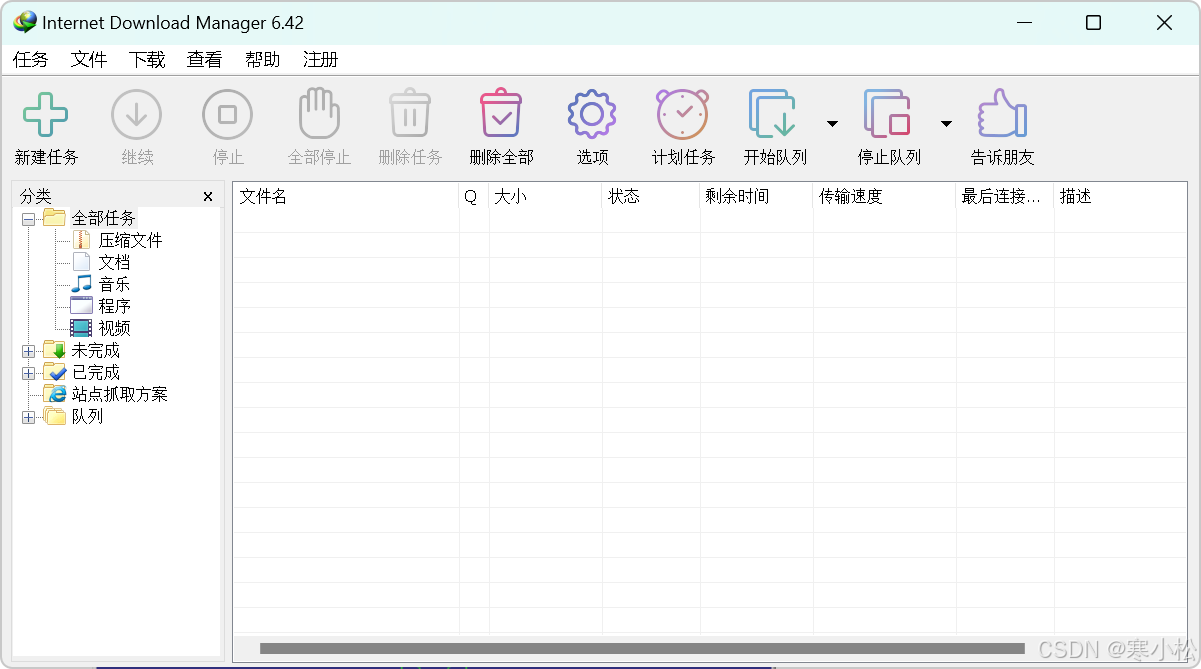The height and width of the screenshot is (669, 1201).
Task: Close the 分类 panel with its X
Action: coord(208,196)
